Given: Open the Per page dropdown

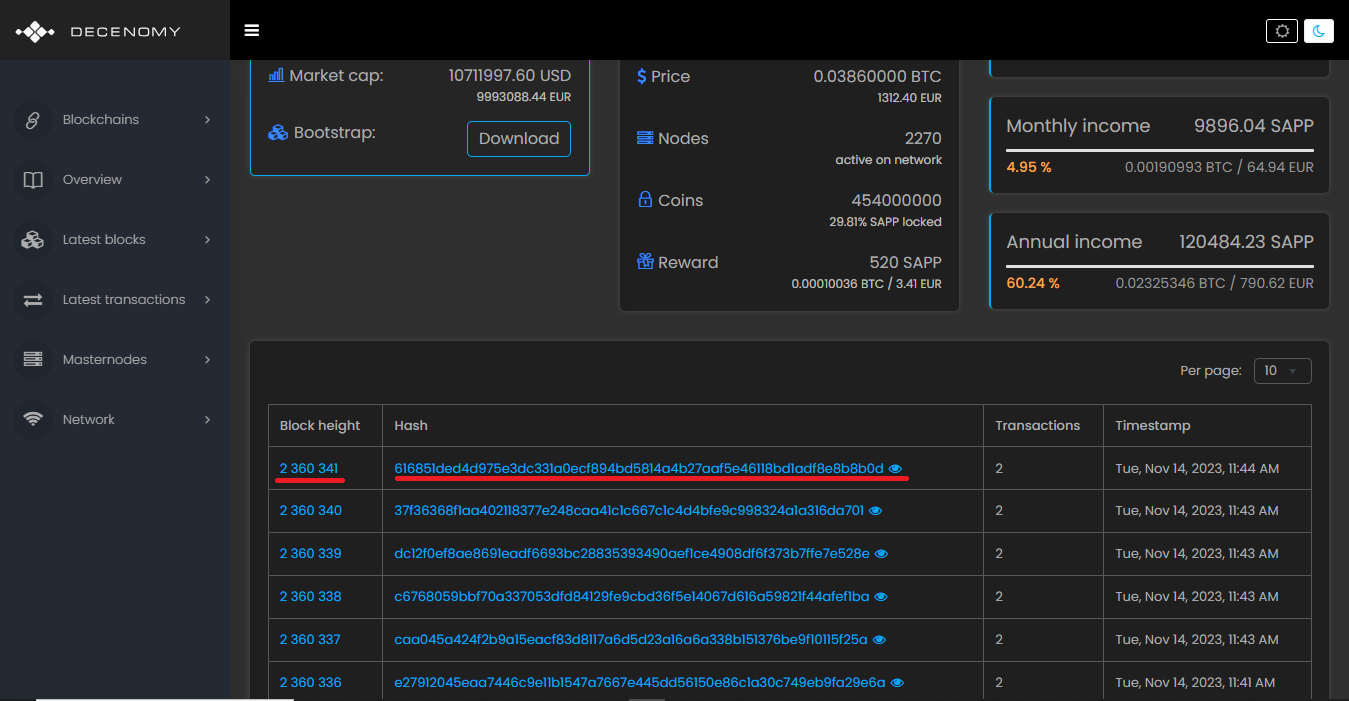Looking at the screenshot, I should pyautogui.click(x=1283, y=371).
